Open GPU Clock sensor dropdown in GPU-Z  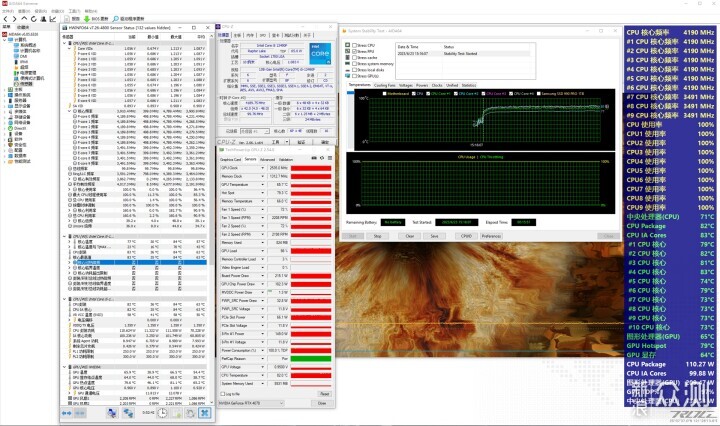pyautogui.click(x=263, y=168)
